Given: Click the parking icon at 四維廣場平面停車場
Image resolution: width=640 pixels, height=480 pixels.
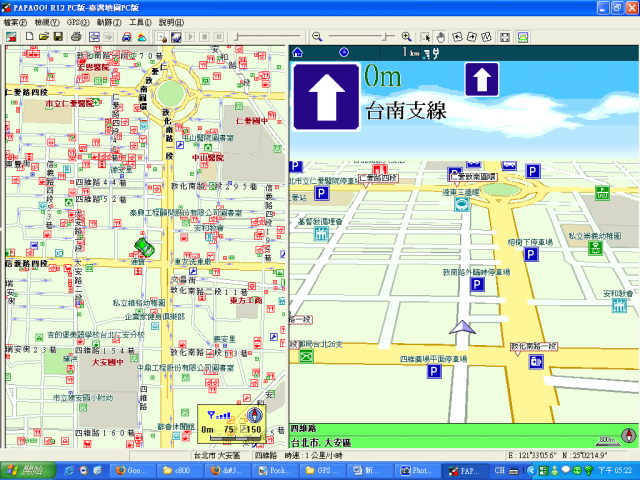Looking at the screenshot, I should pos(434,371).
